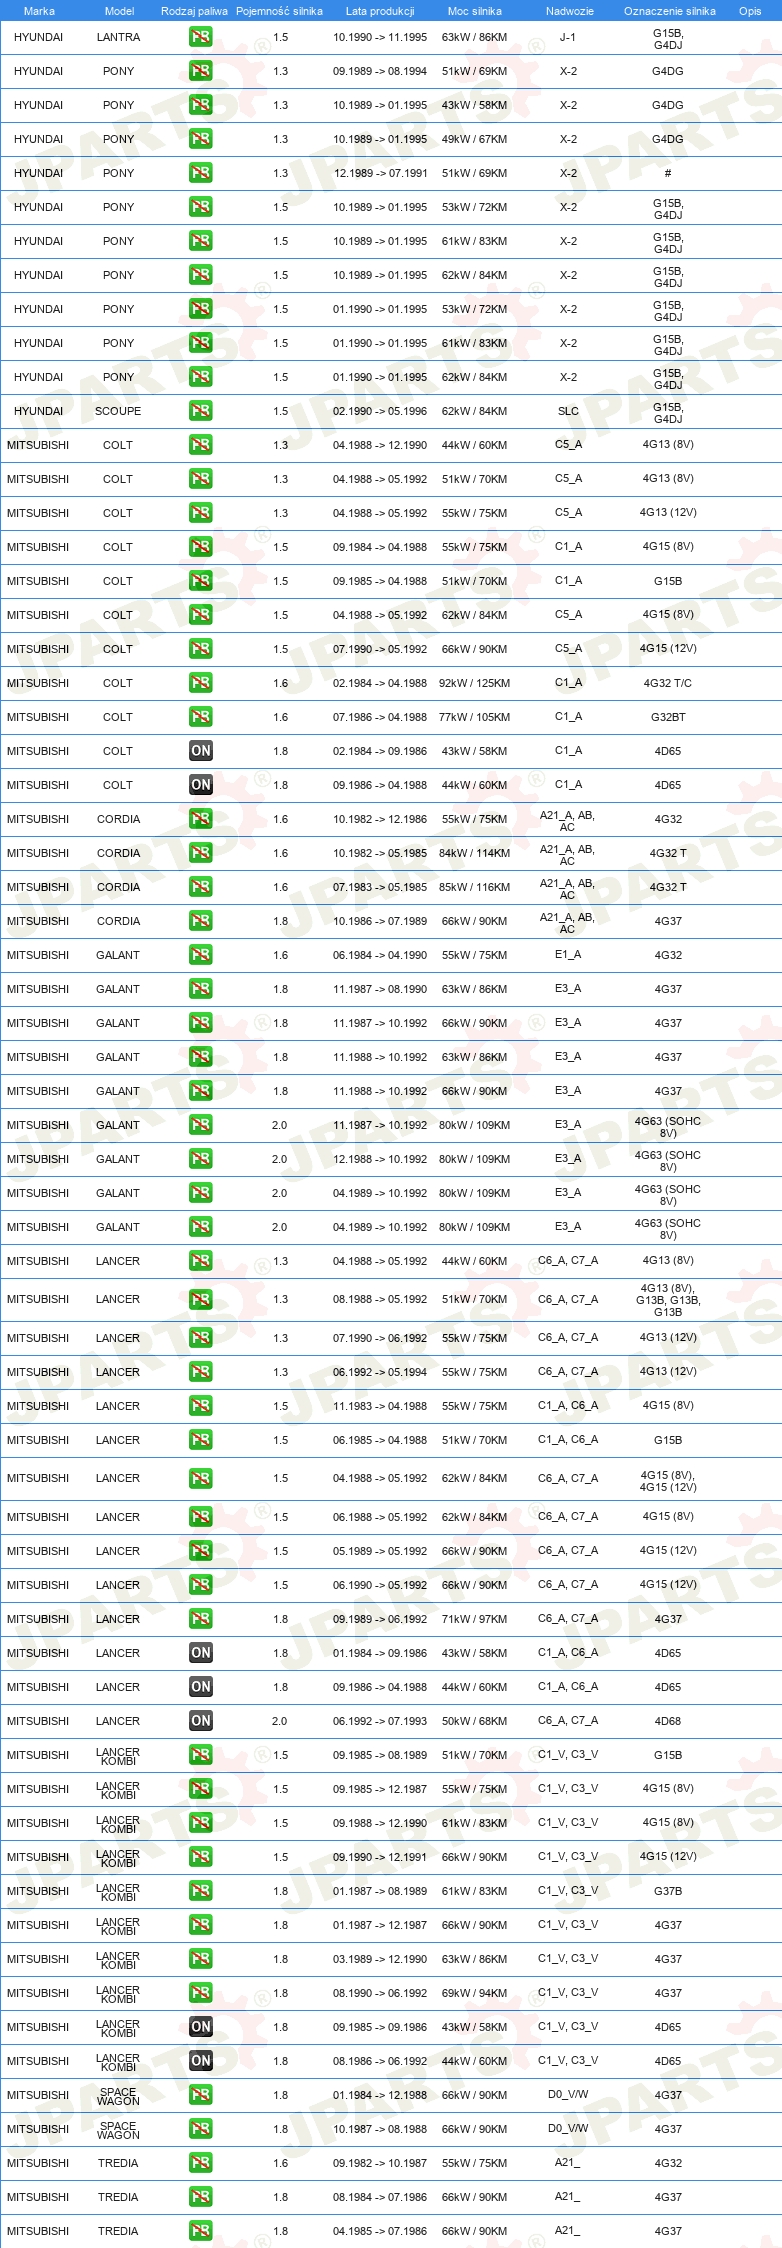Click the 50kW / 68KM power cell
Viewport: 782px width, 2248px height.
tap(474, 1721)
